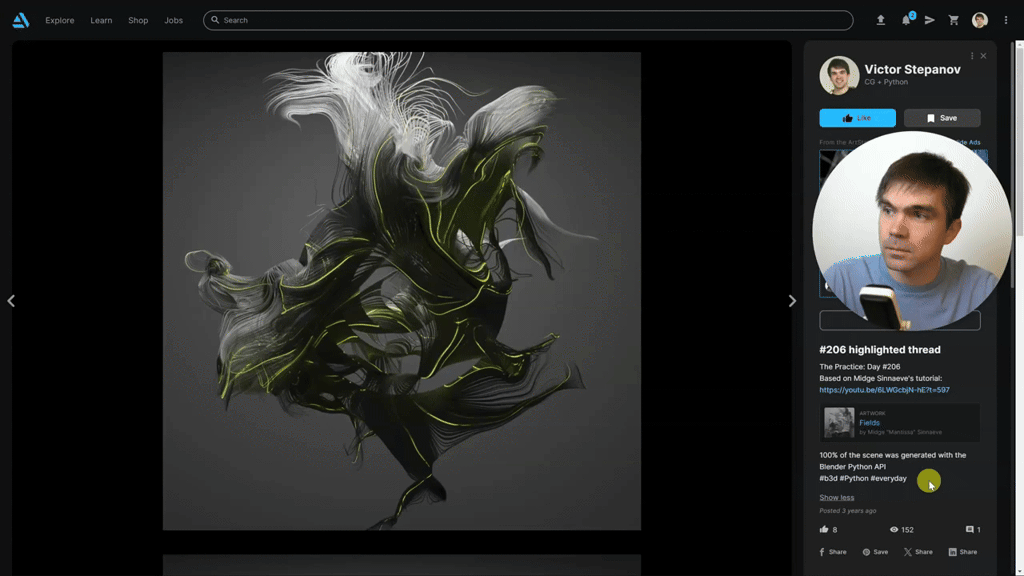Share the artwork on Facebook

[832, 551]
